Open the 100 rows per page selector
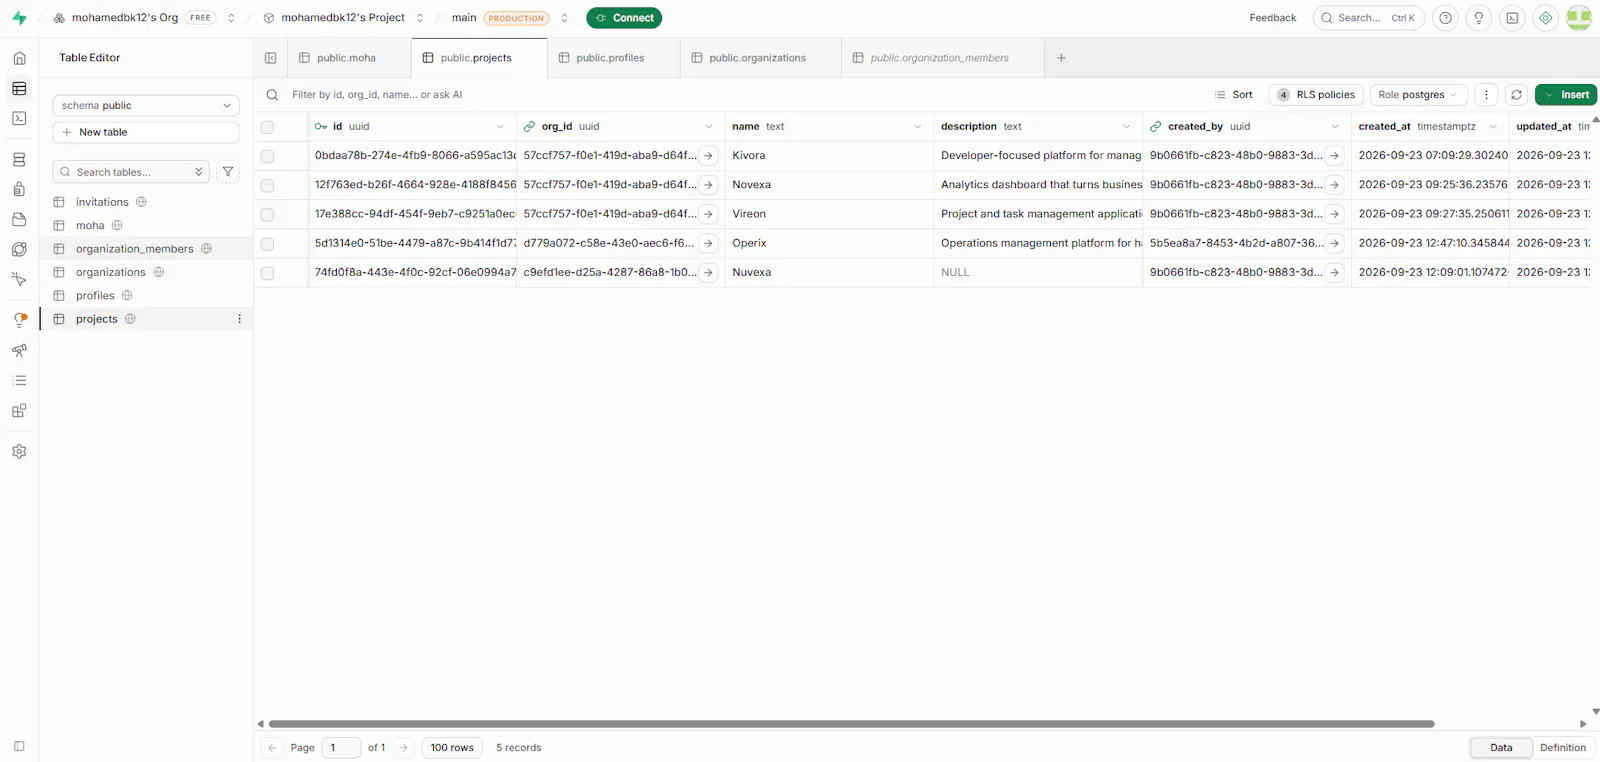Image resolution: width=1600 pixels, height=762 pixels. coord(452,748)
